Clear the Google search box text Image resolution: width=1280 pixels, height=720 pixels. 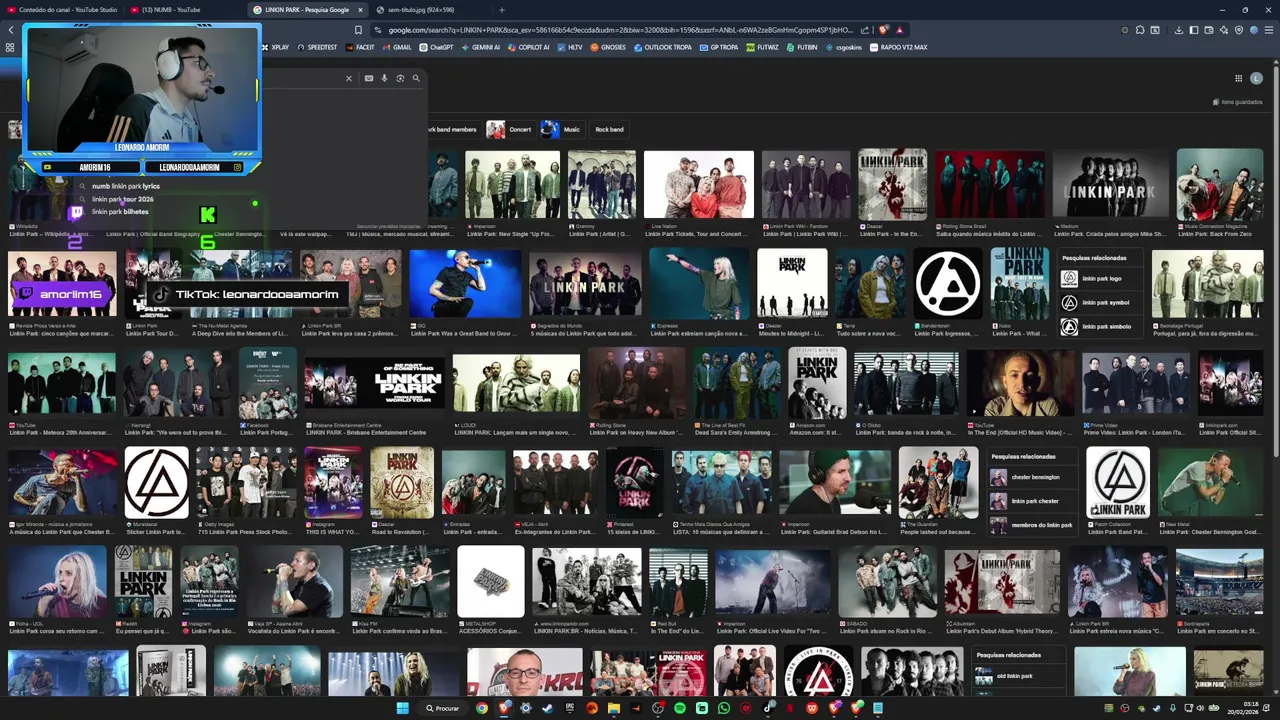coord(349,78)
